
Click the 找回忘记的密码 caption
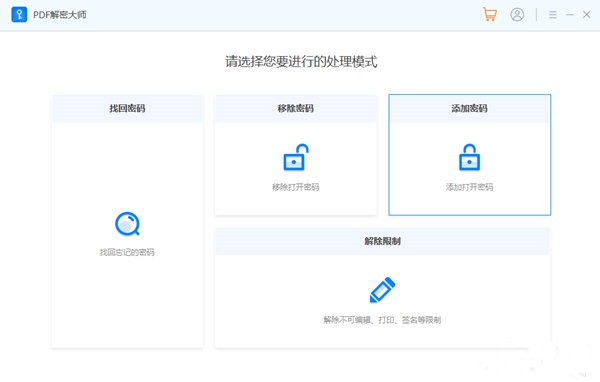point(127,252)
